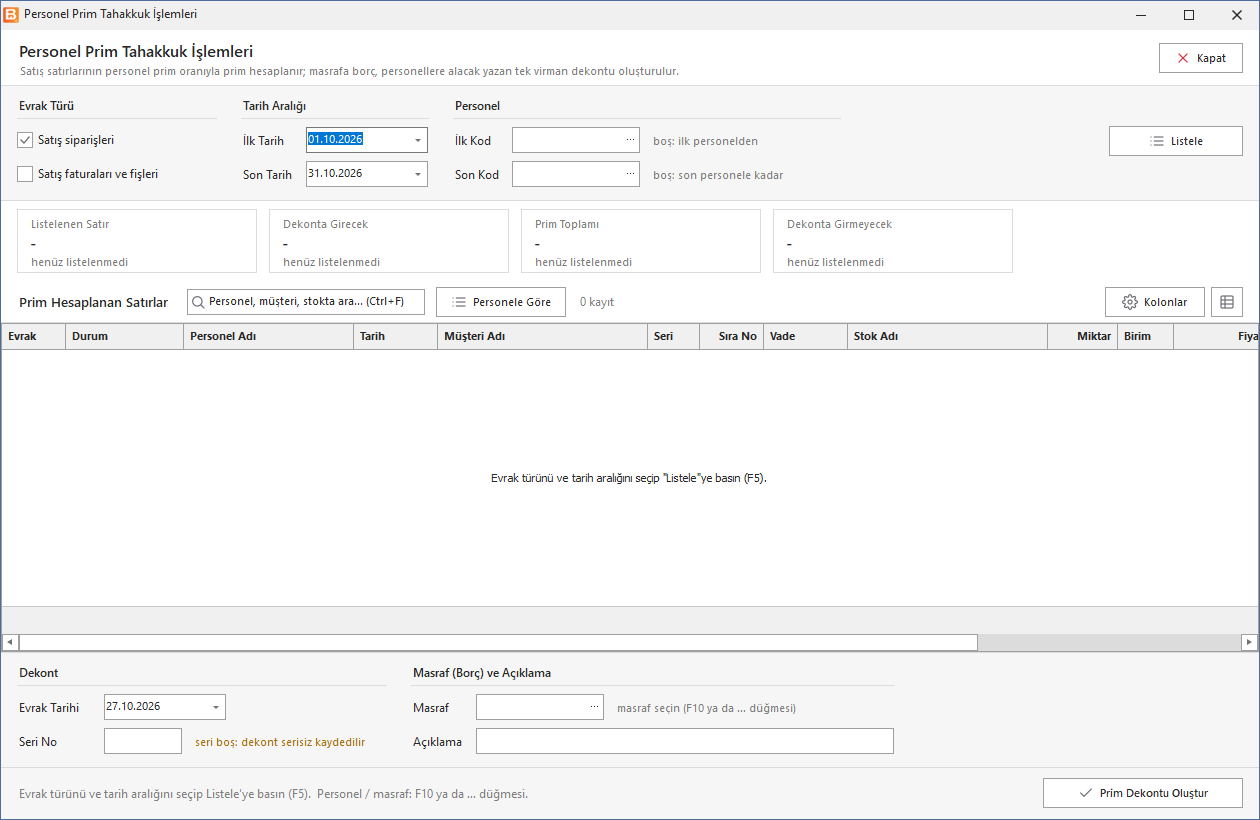Focus the personnel, customer, stock search box
The image size is (1260, 820).
pyautogui.click(x=306, y=302)
